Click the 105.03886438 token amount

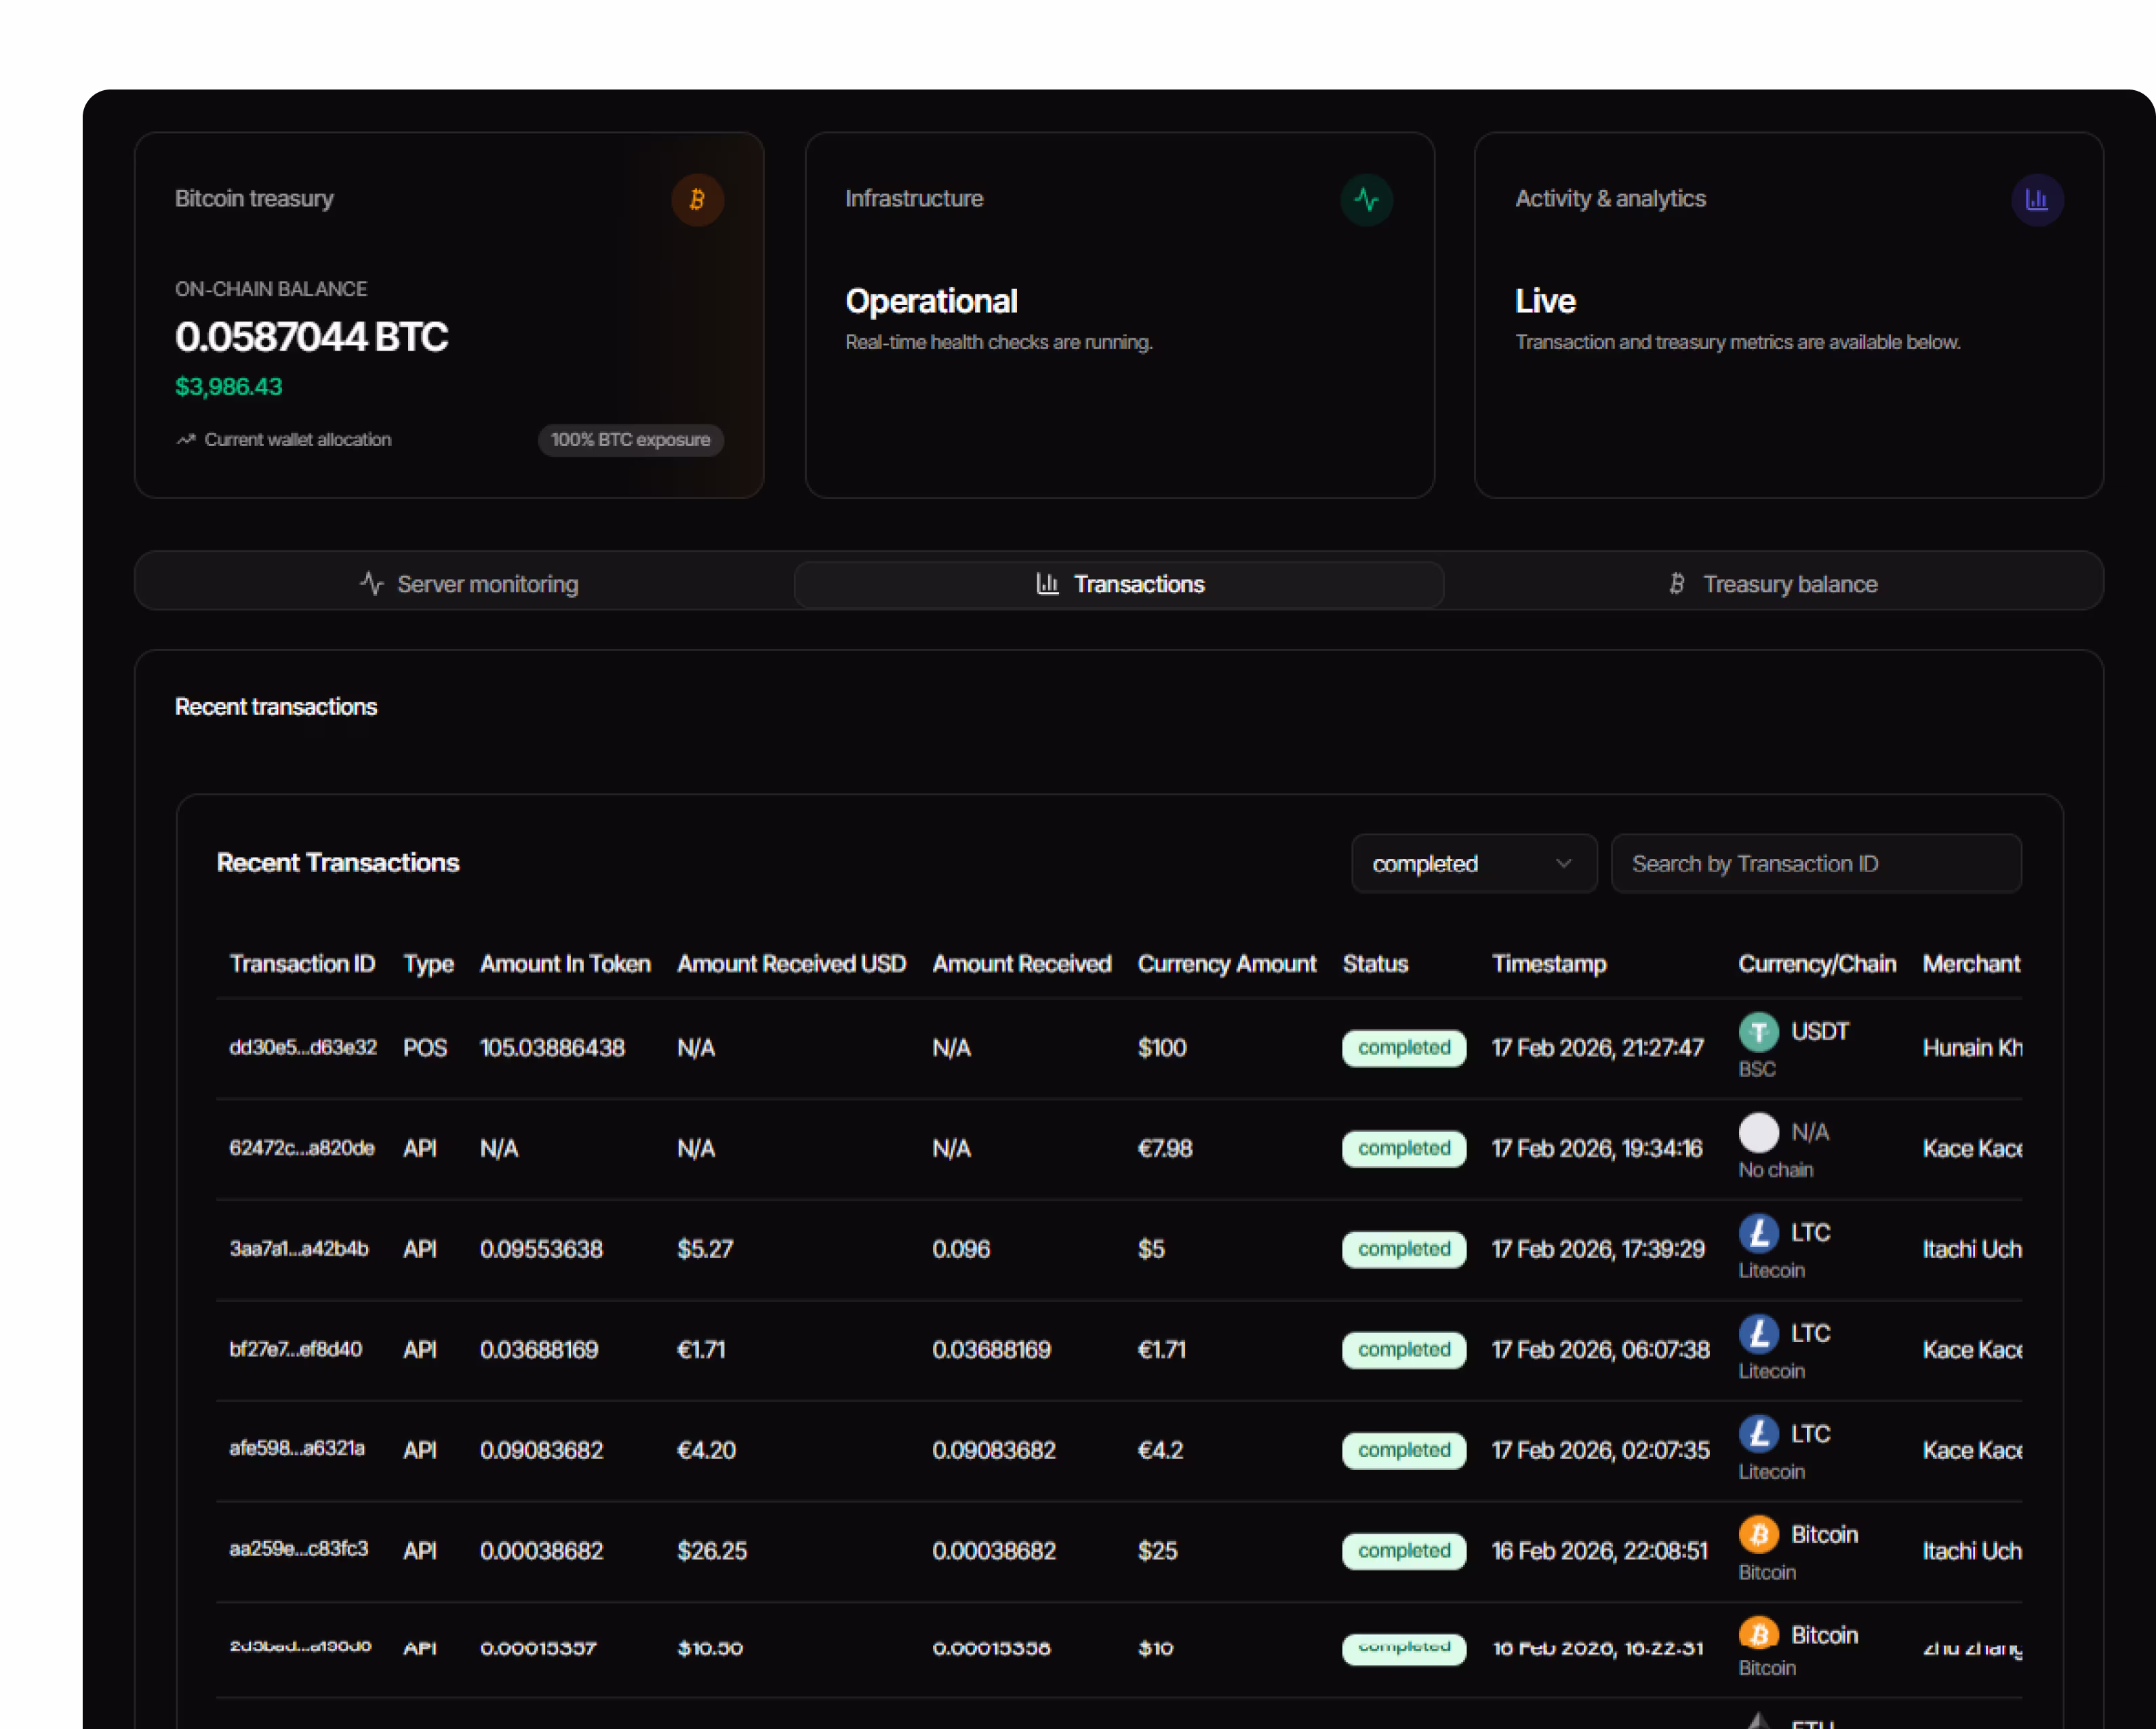(x=552, y=1048)
